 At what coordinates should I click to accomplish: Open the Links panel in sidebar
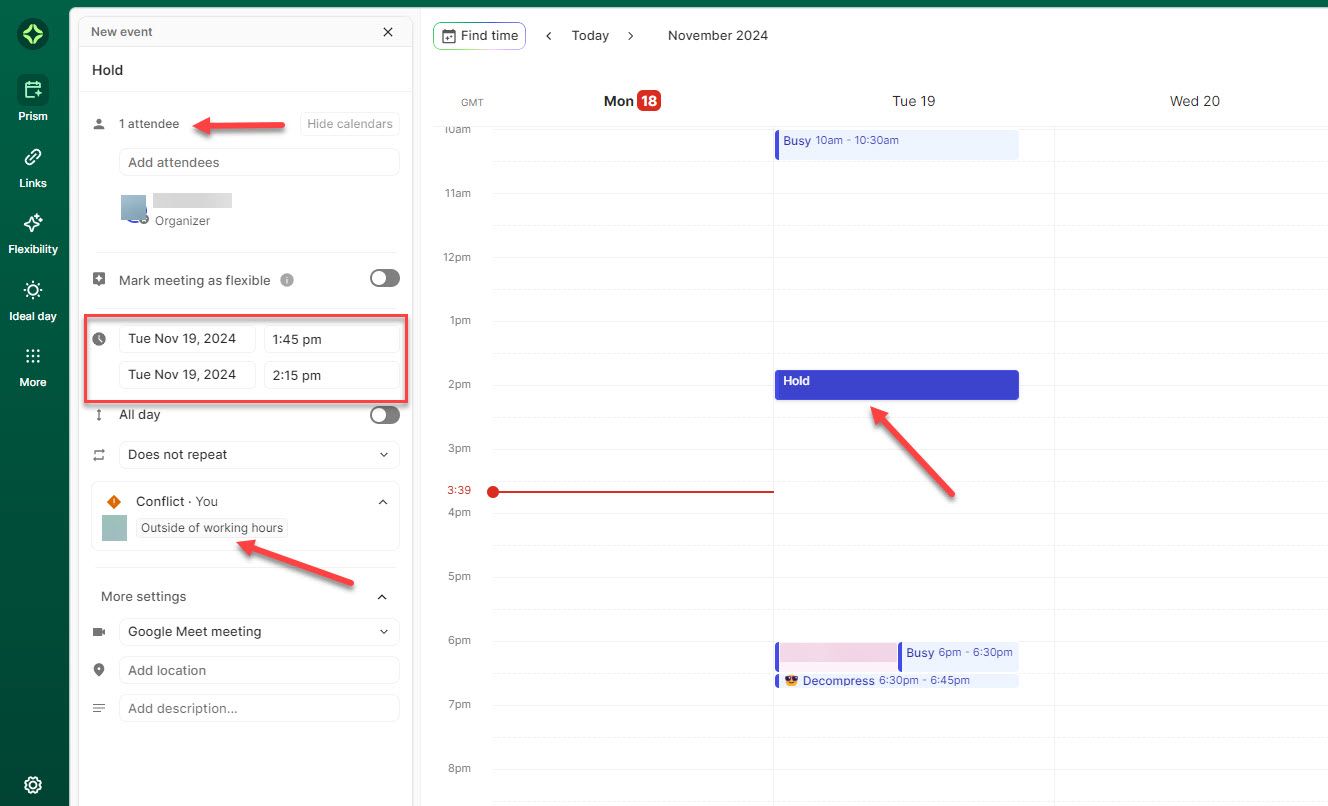point(33,164)
